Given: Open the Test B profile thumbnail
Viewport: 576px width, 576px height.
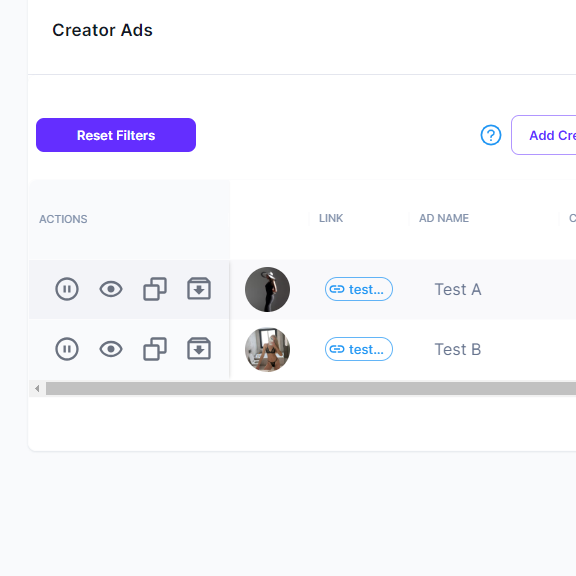Looking at the screenshot, I should coord(267,349).
